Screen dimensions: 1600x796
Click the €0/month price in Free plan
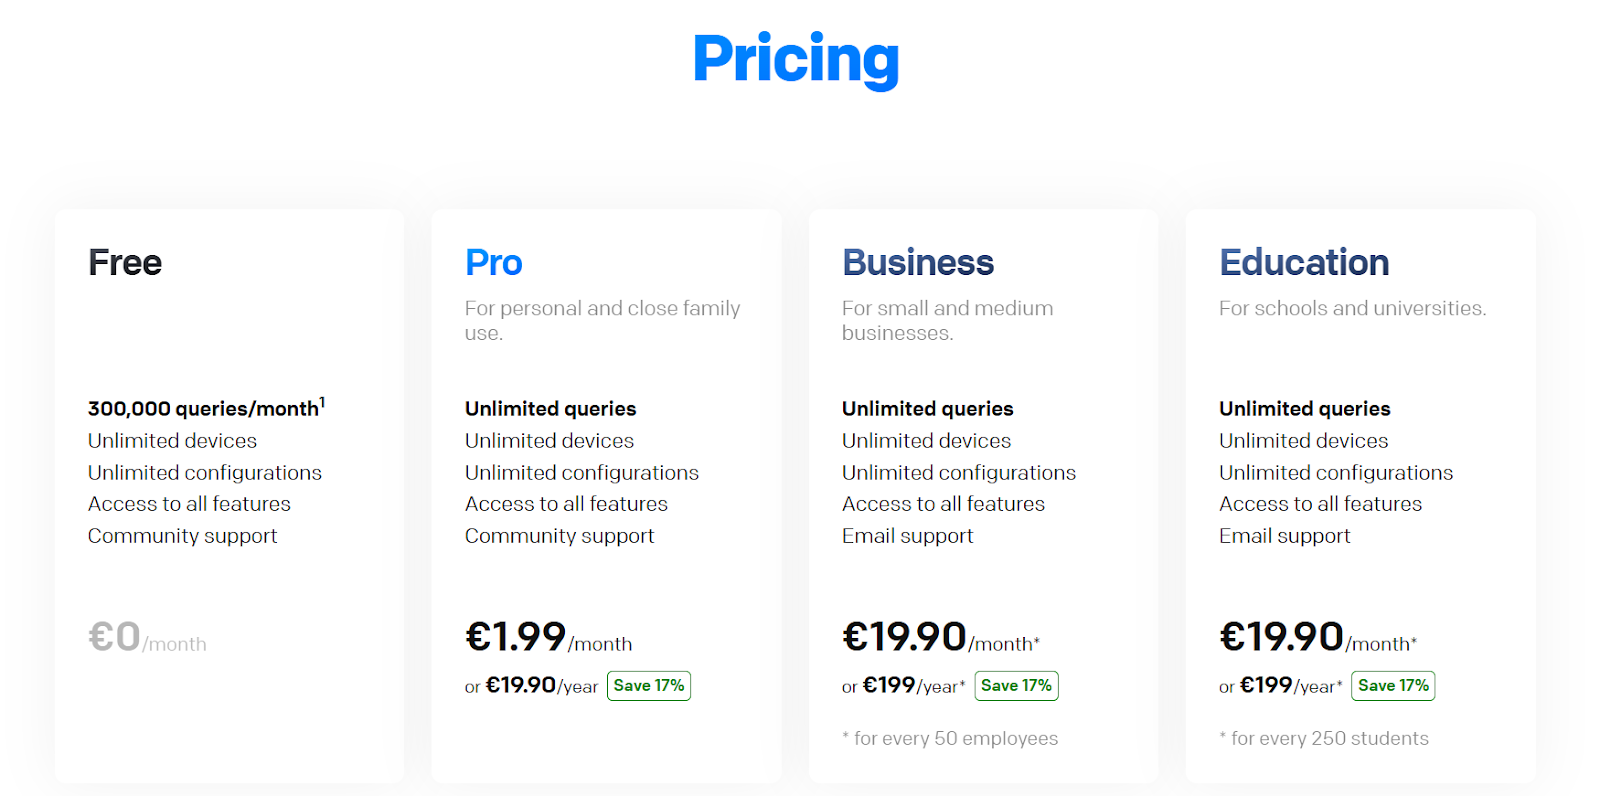pos(147,638)
